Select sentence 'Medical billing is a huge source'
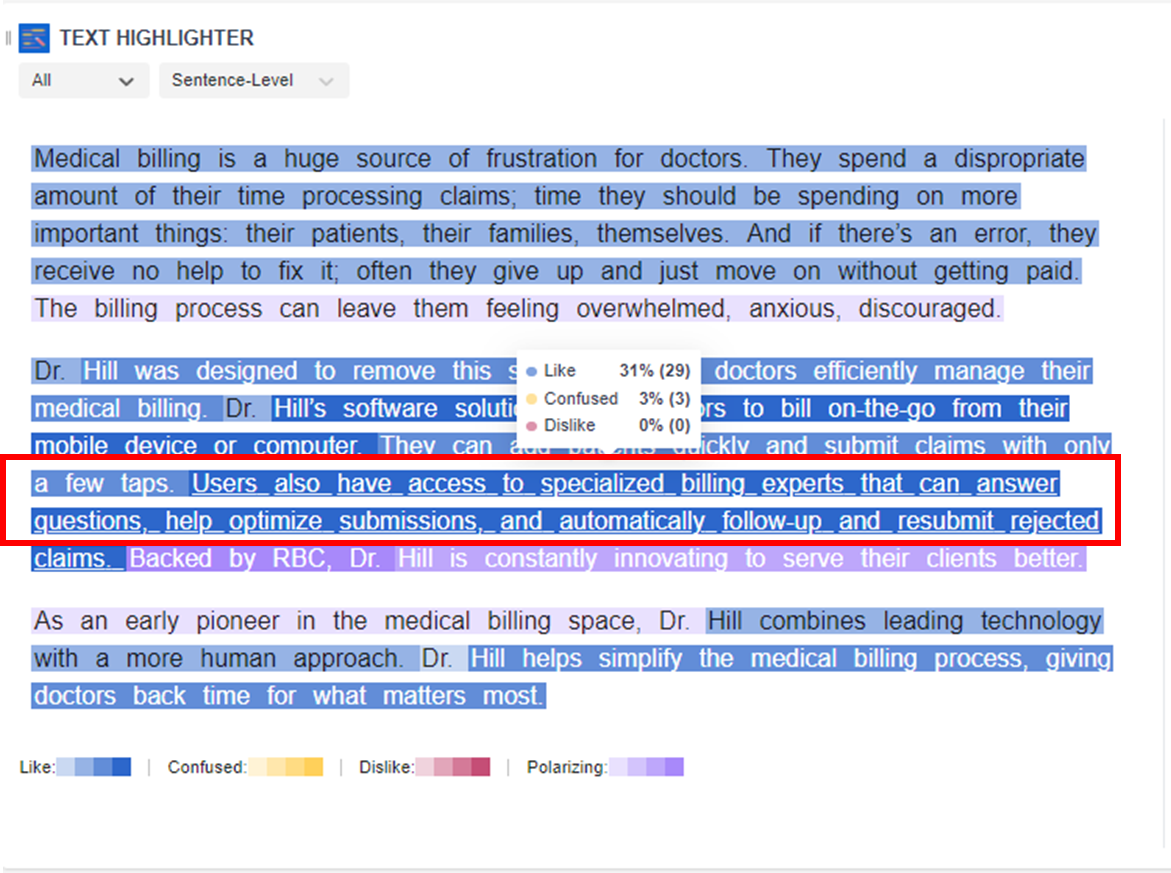 [x=388, y=159]
